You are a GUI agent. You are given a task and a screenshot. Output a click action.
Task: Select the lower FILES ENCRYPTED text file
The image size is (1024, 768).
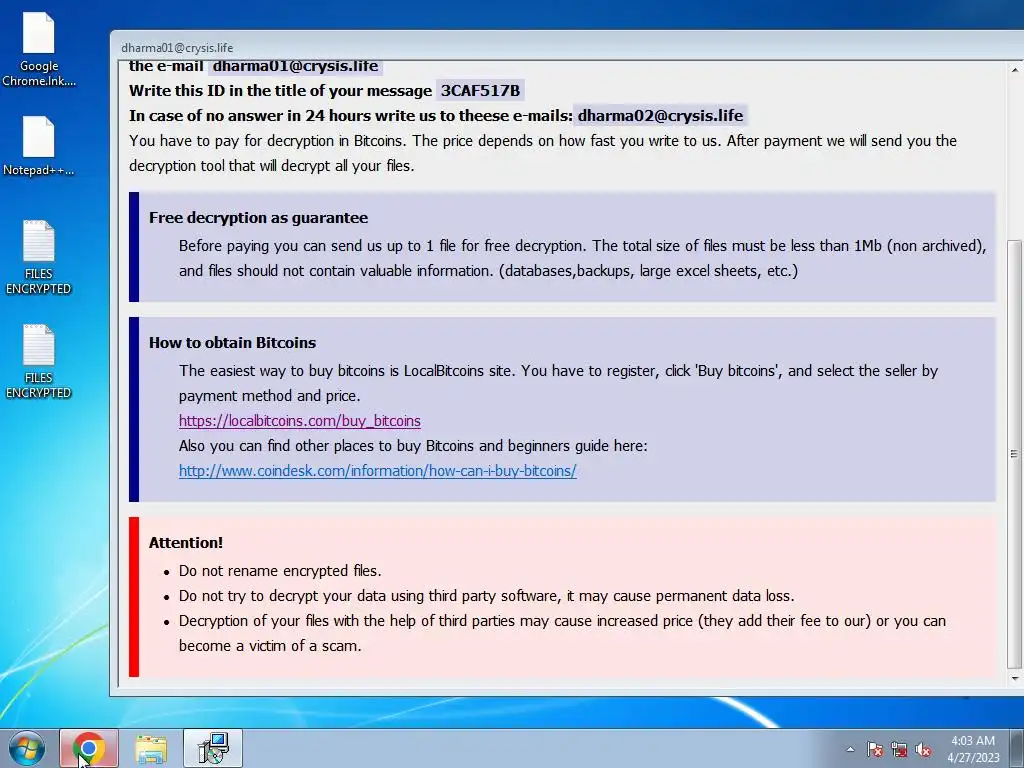(39, 361)
